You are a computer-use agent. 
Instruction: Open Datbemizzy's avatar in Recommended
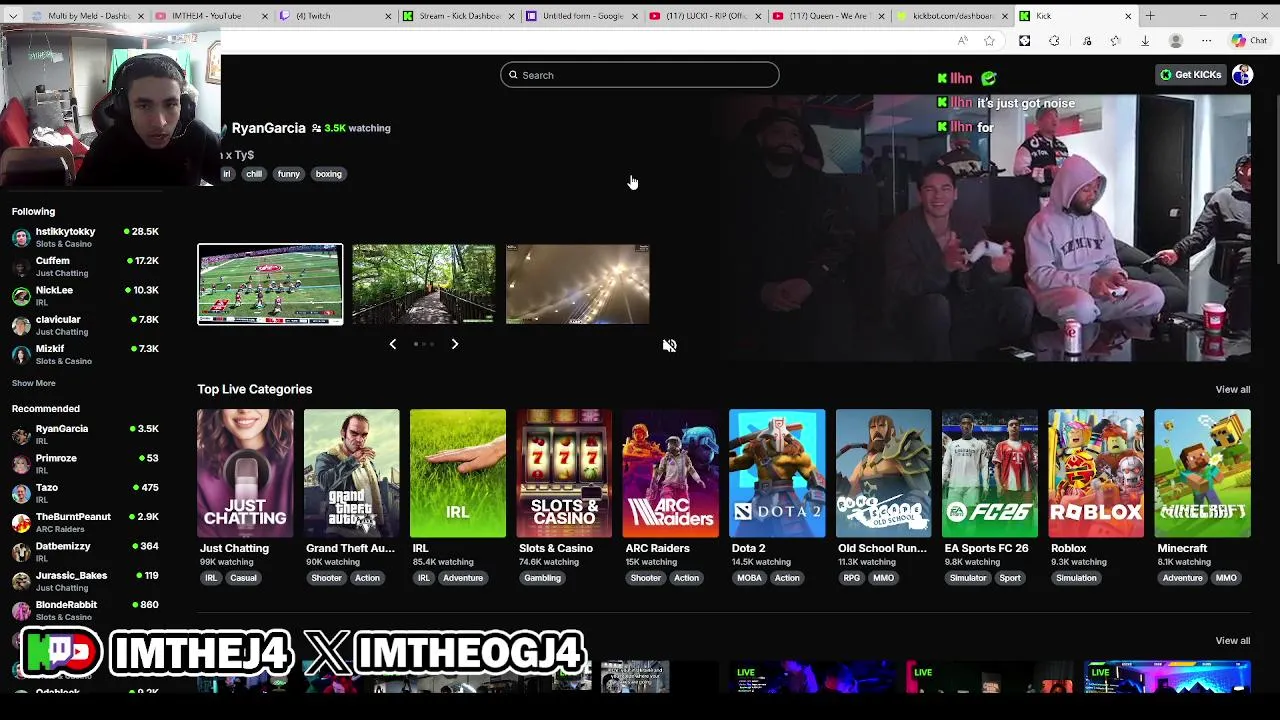(x=21, y=552)
